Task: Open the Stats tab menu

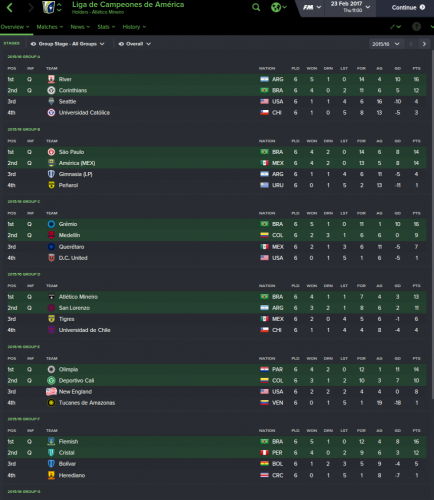Action: click(106, 27)
